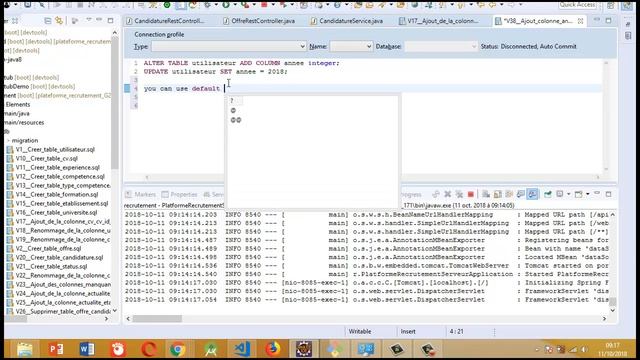Screen dimensions: 640x360
Task: Click the console horizontal scrollbar thumb
Action: (x=157, y=318)
